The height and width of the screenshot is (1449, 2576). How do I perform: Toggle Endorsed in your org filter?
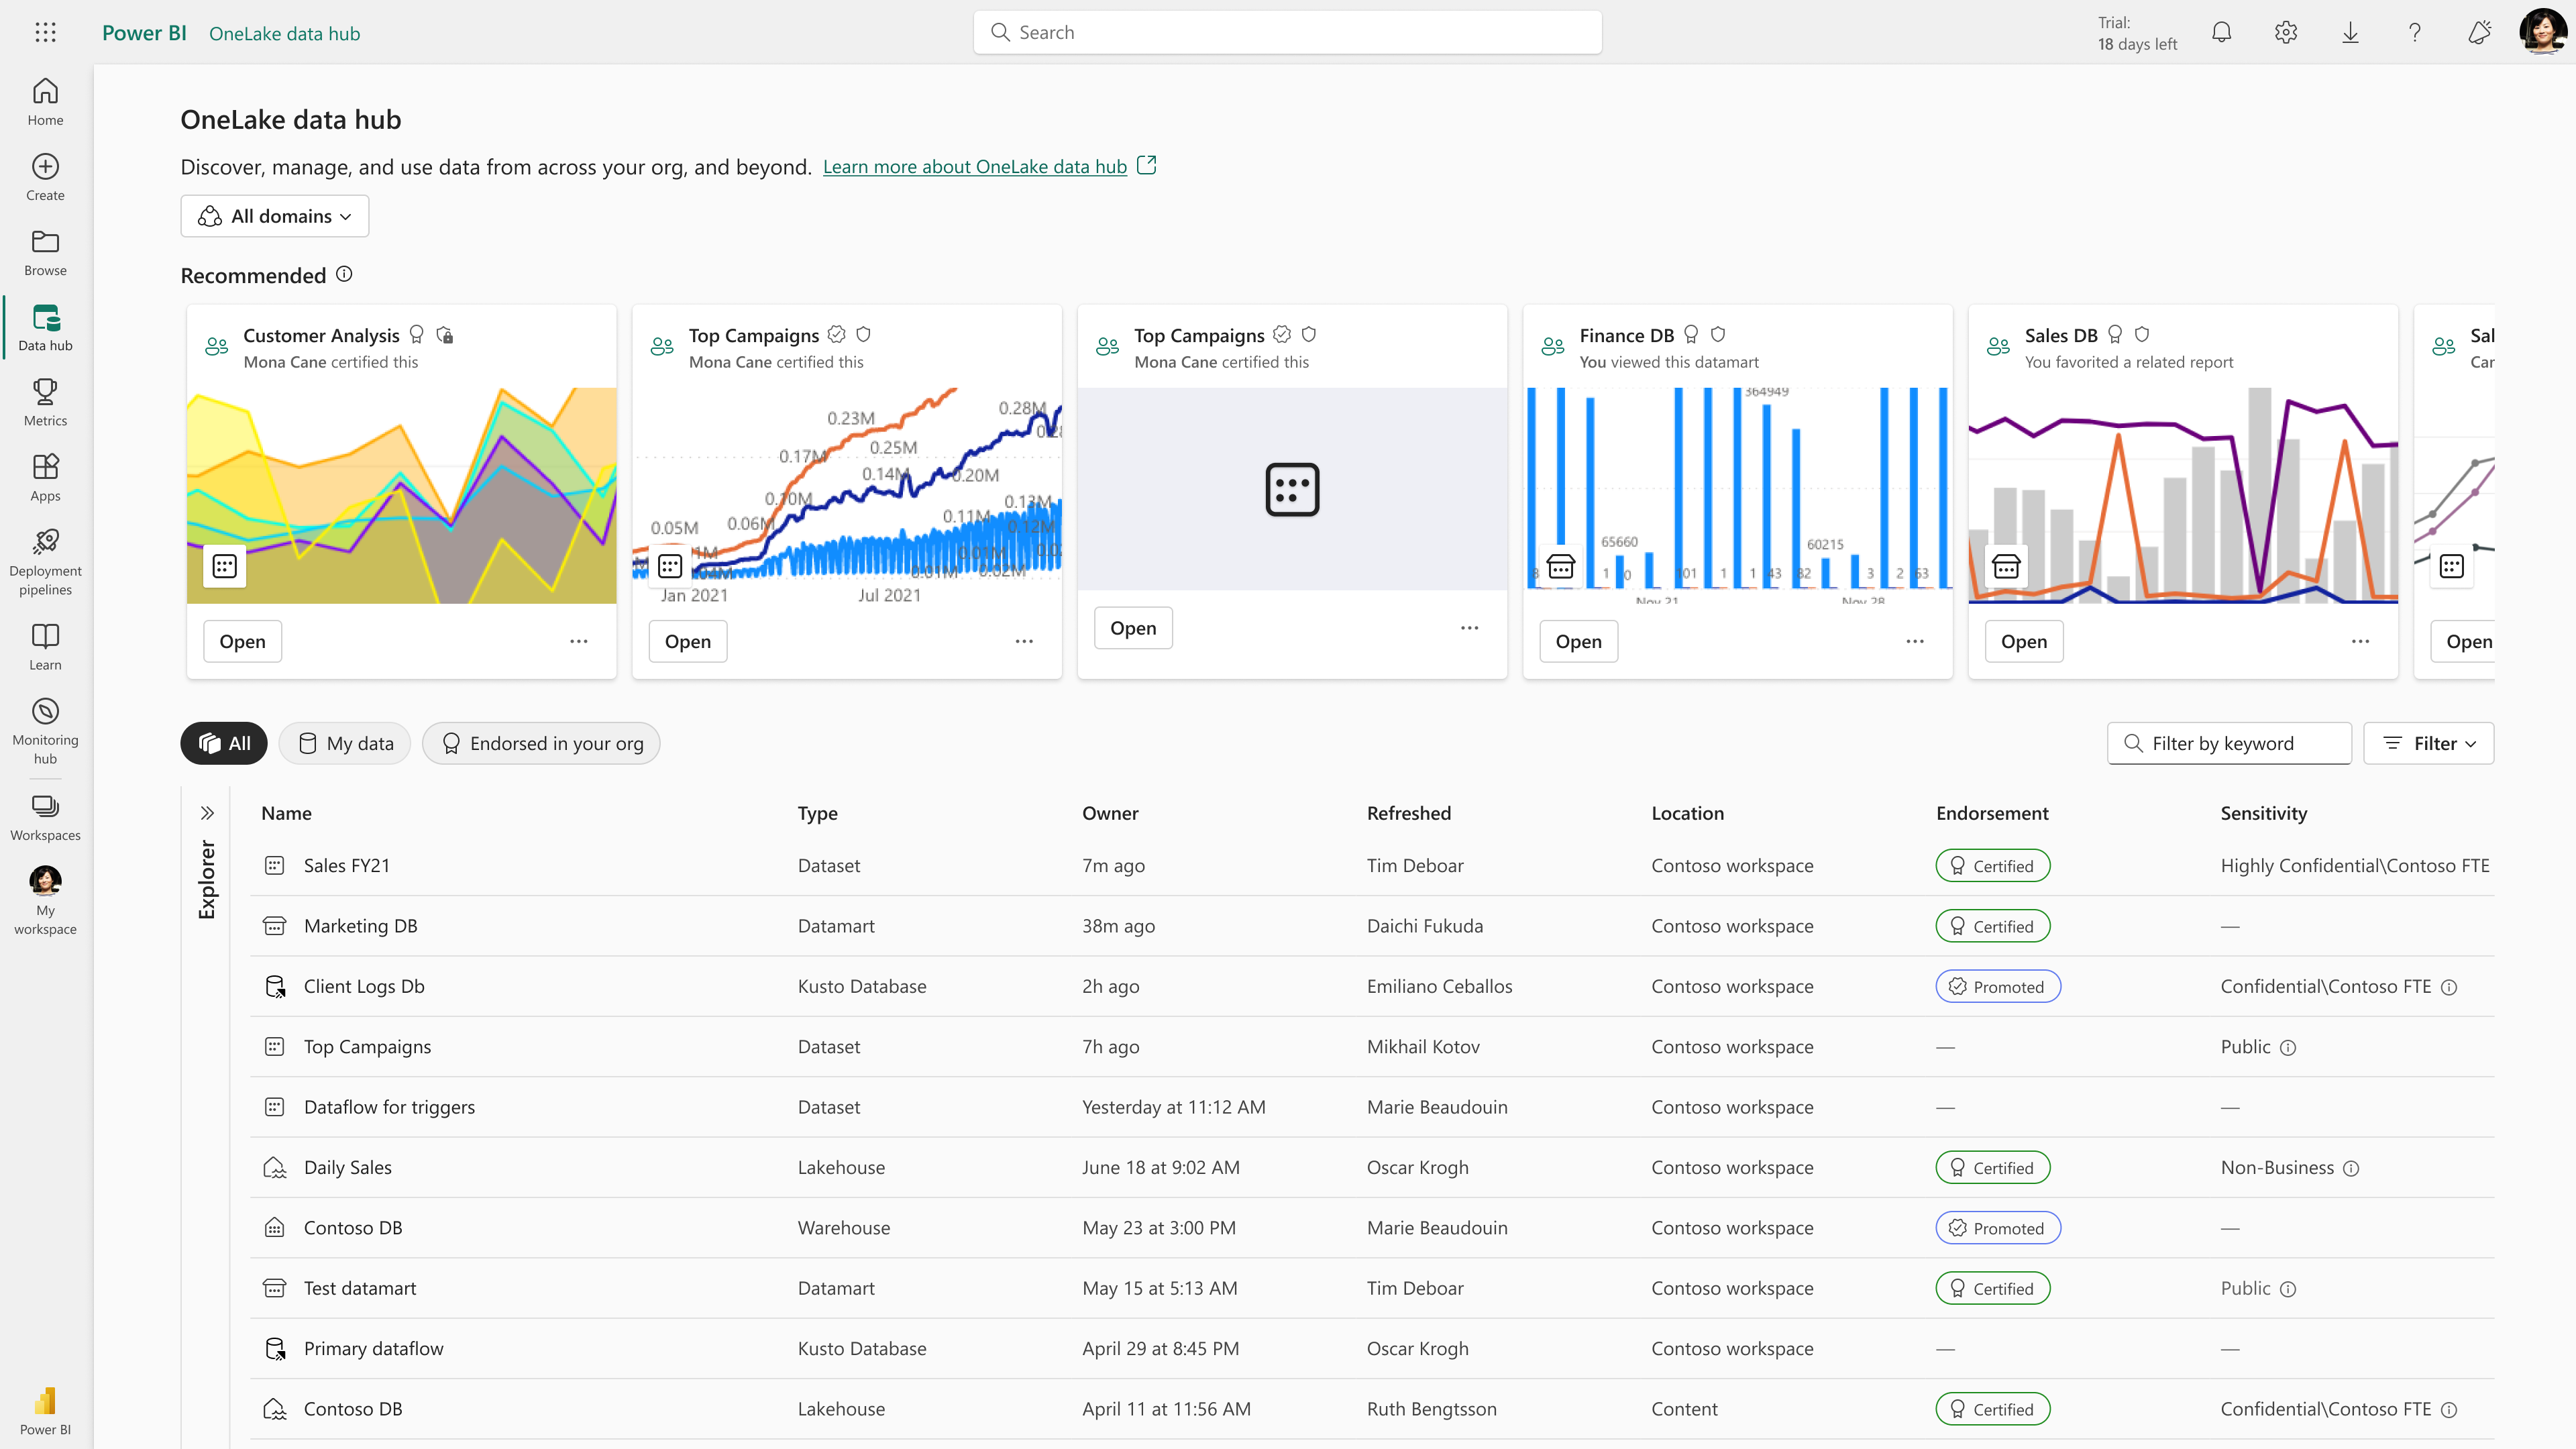(x=541, y=743)
